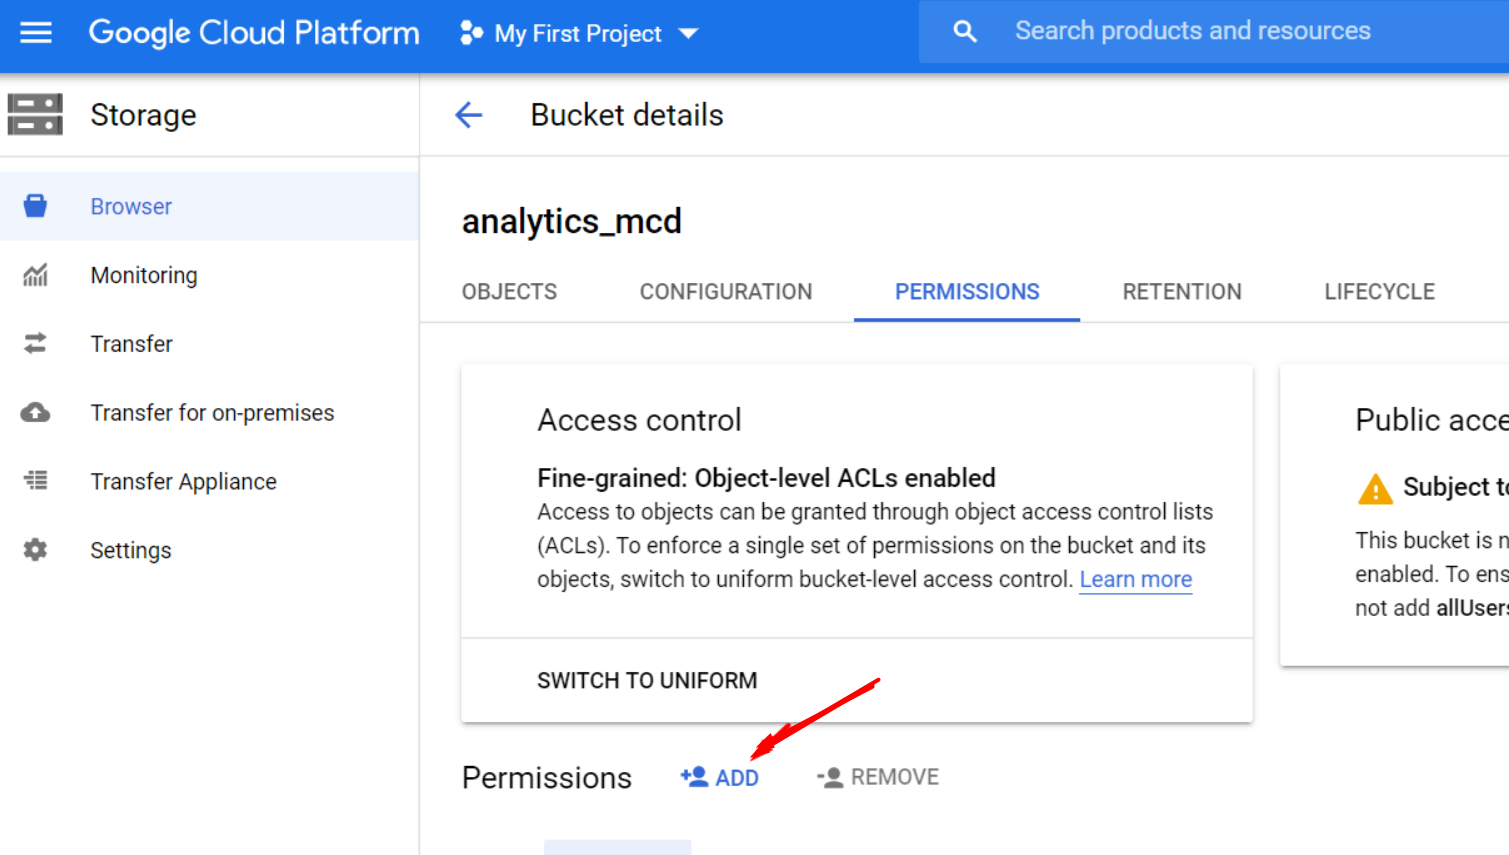
Task: Click the Settings gear icon
Action: pos(35,550)
